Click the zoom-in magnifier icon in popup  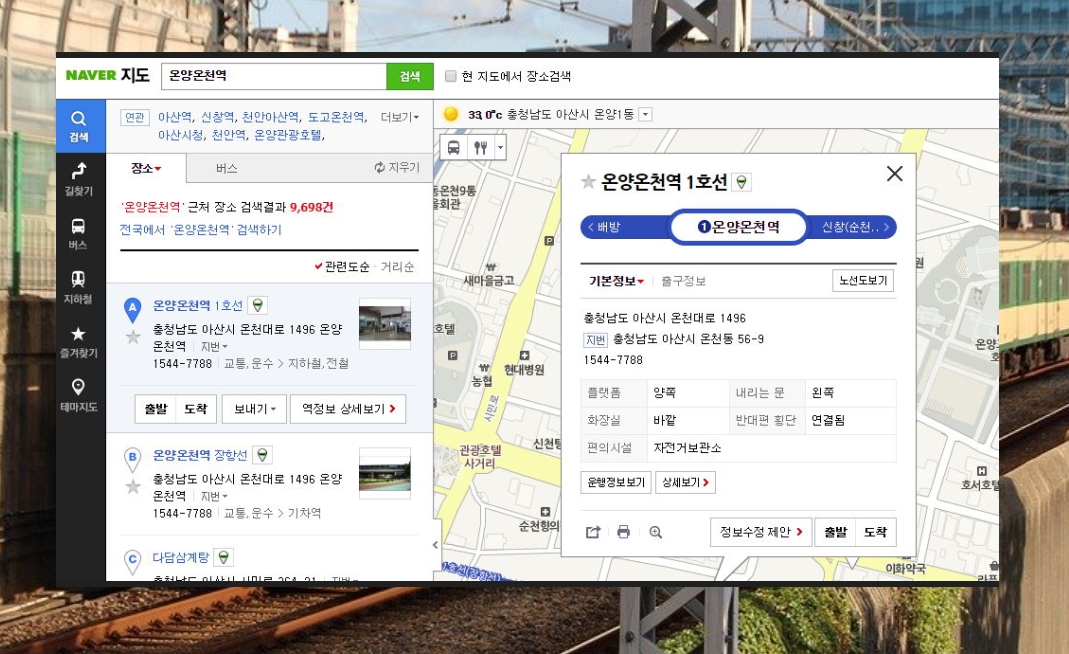pyautogui.click(x=656, y=532)
